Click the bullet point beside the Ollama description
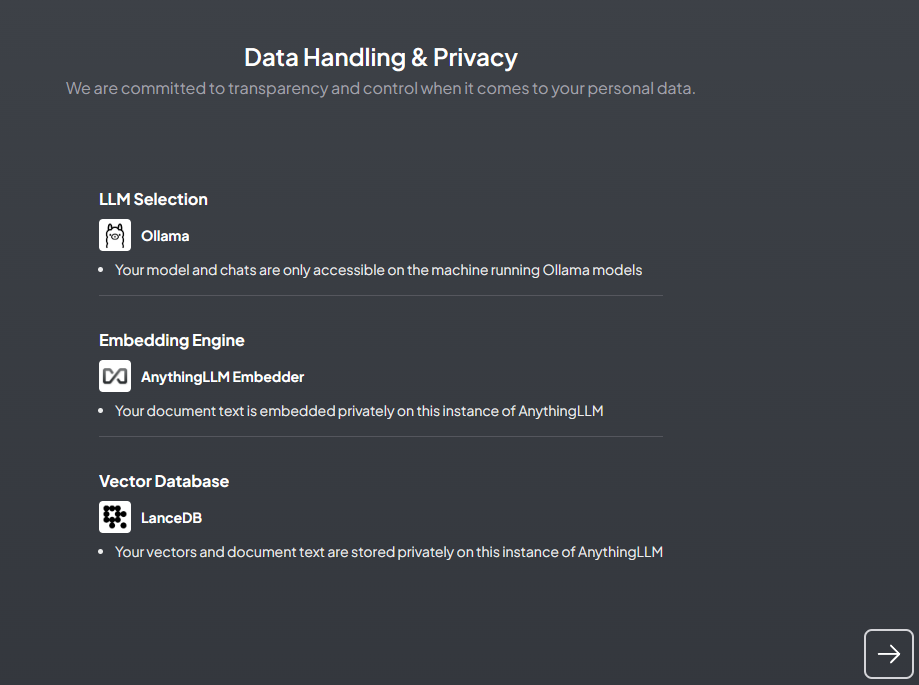Screen dimensions: 919x685 tap(101, 270)
